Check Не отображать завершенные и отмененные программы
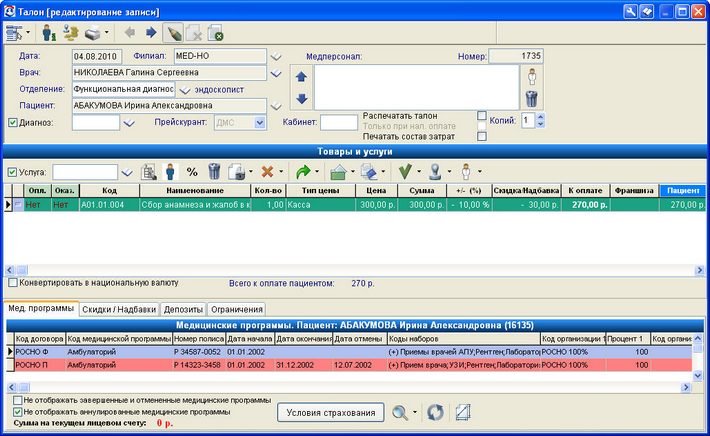This screenshot has height=436, width=710. tap(17, 400)
